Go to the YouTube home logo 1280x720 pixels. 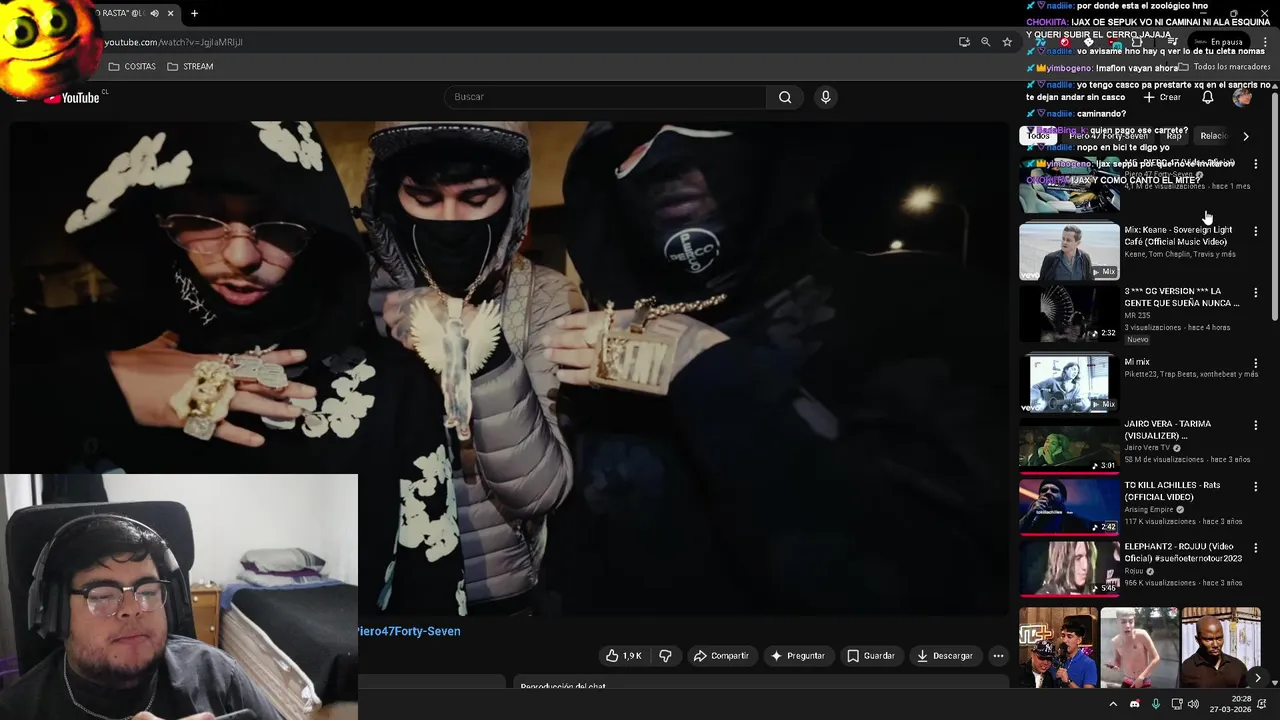coord(72,98)
